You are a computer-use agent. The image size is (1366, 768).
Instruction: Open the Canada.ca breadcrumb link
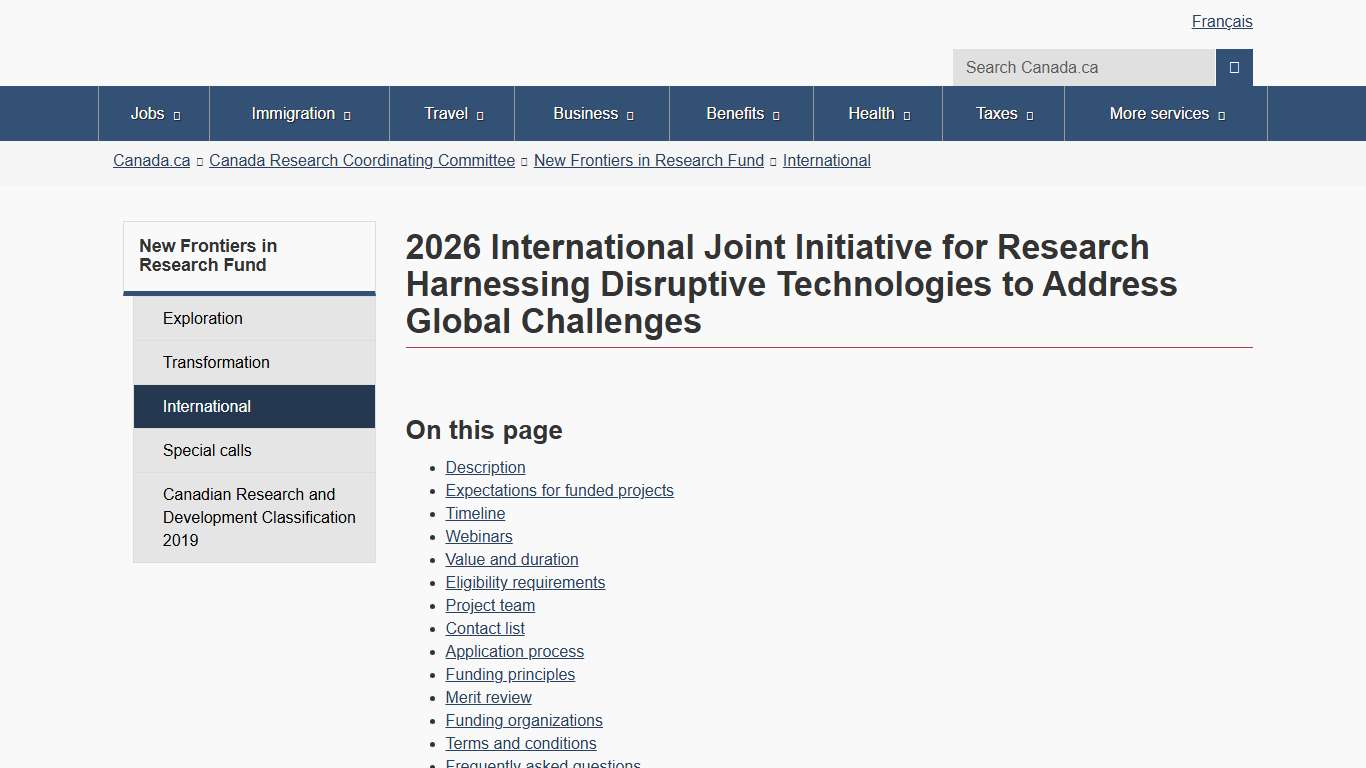[151, 160]
